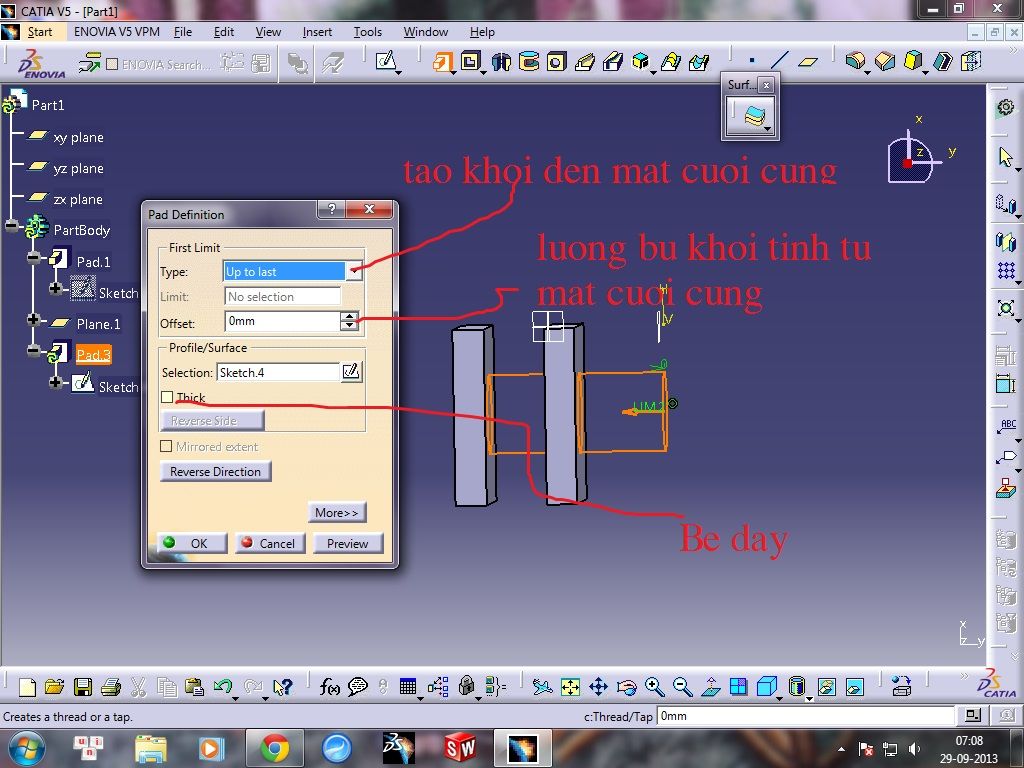
Task: Open the Insert menu
Action: (x=317, y=31)
